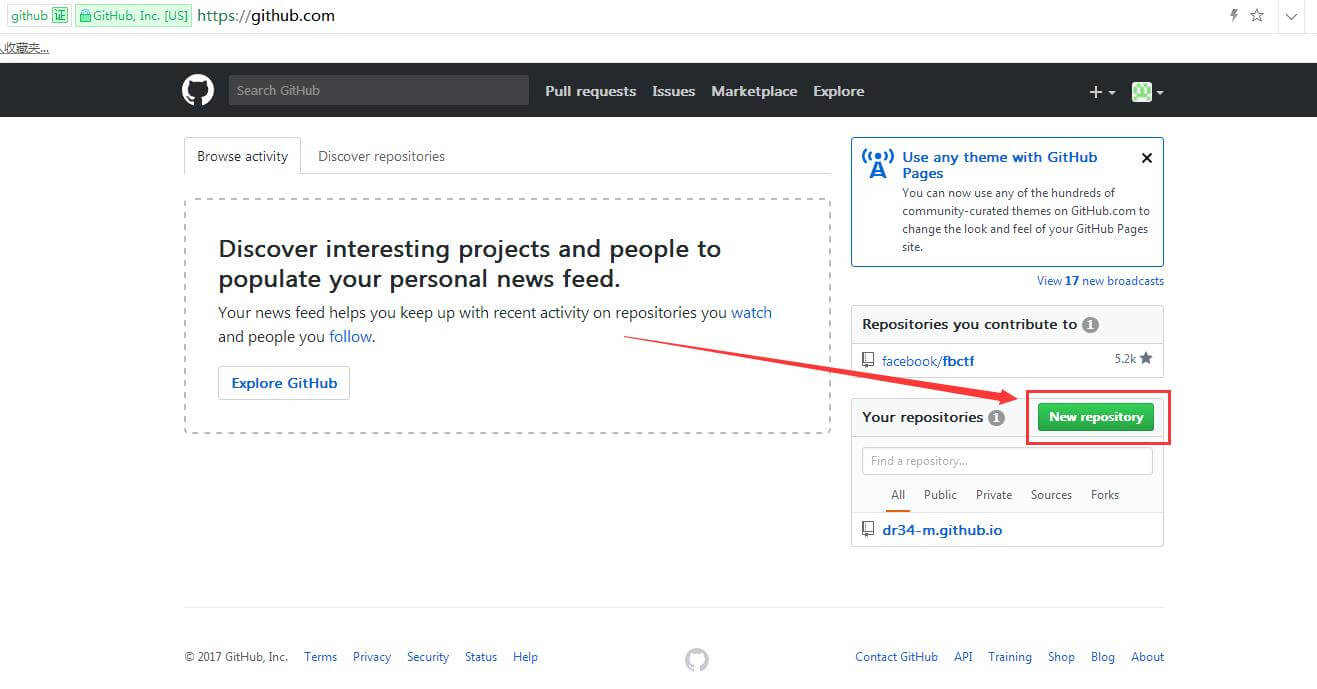Open the plus create-new dropdown menu
The image size is (1317, 689).
coord(1102,91)
